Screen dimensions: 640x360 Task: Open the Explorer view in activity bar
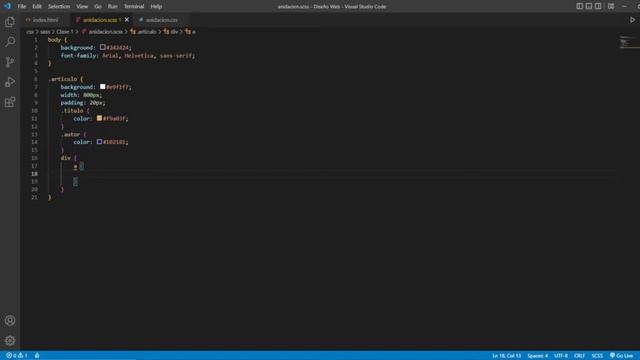tap(10, 22)
